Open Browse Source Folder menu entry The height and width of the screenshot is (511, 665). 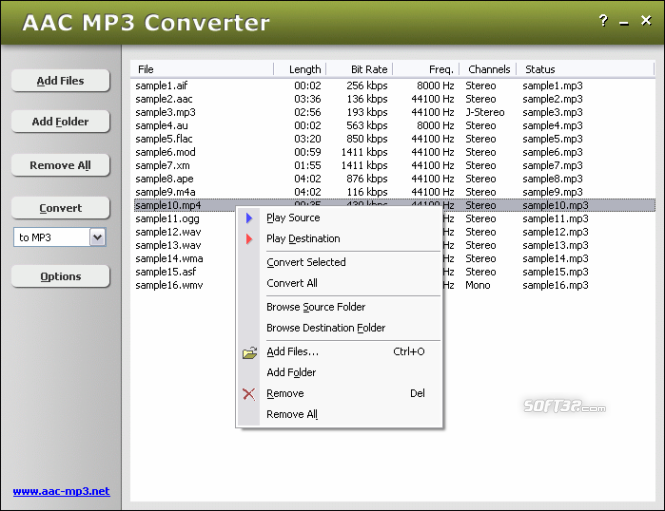(x=316, y=307)
